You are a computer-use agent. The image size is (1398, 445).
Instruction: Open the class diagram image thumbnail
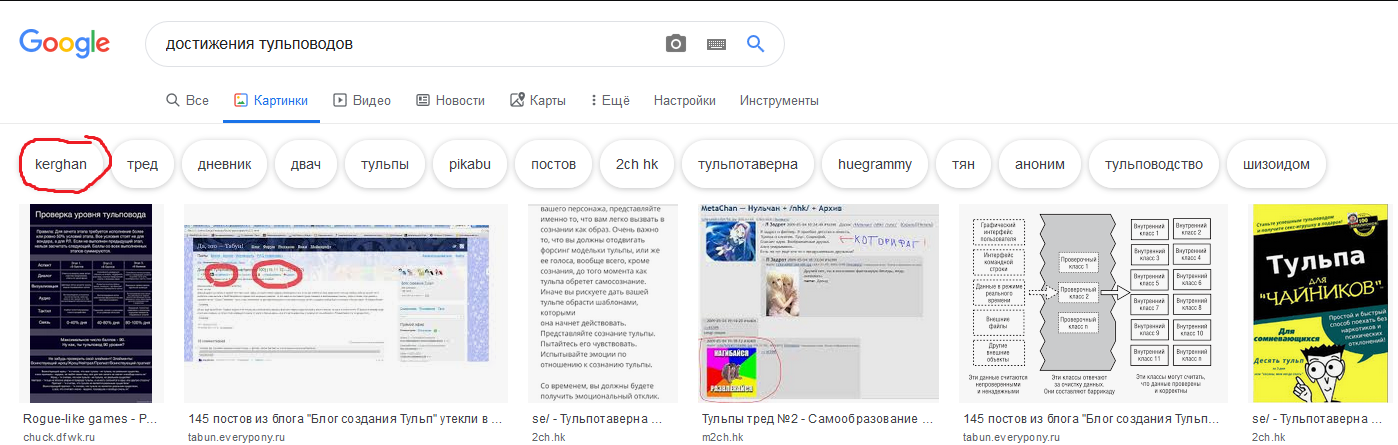pyautogui.click(x=1095, y=302)
